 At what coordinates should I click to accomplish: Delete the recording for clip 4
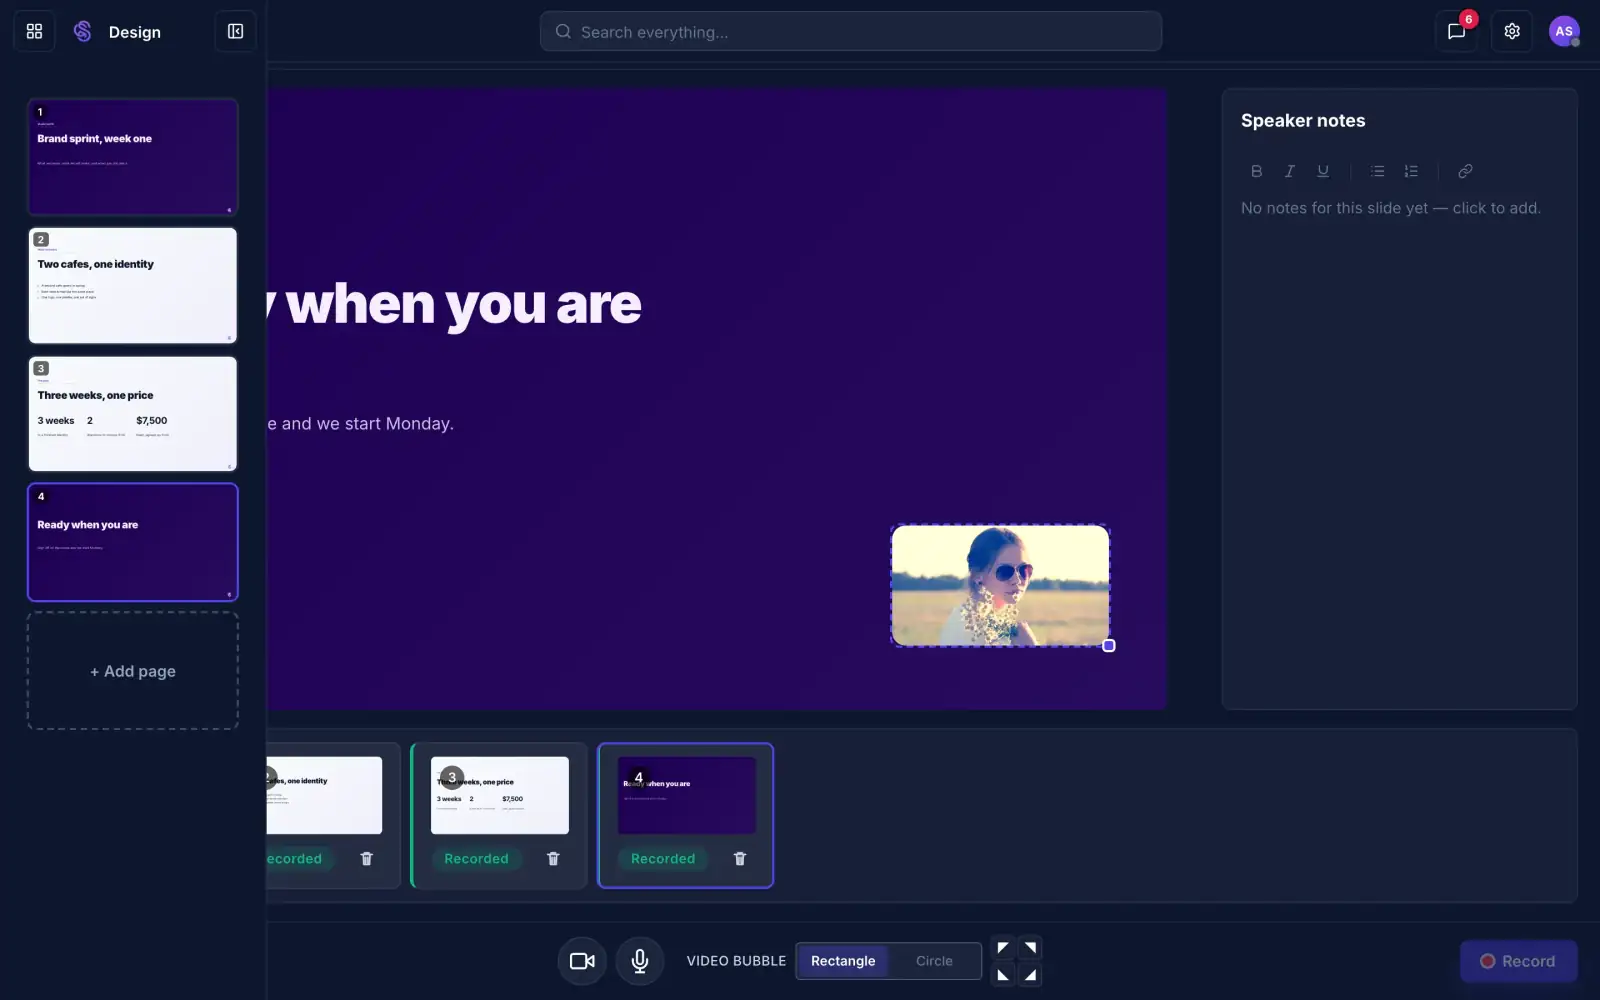[740, 859]
